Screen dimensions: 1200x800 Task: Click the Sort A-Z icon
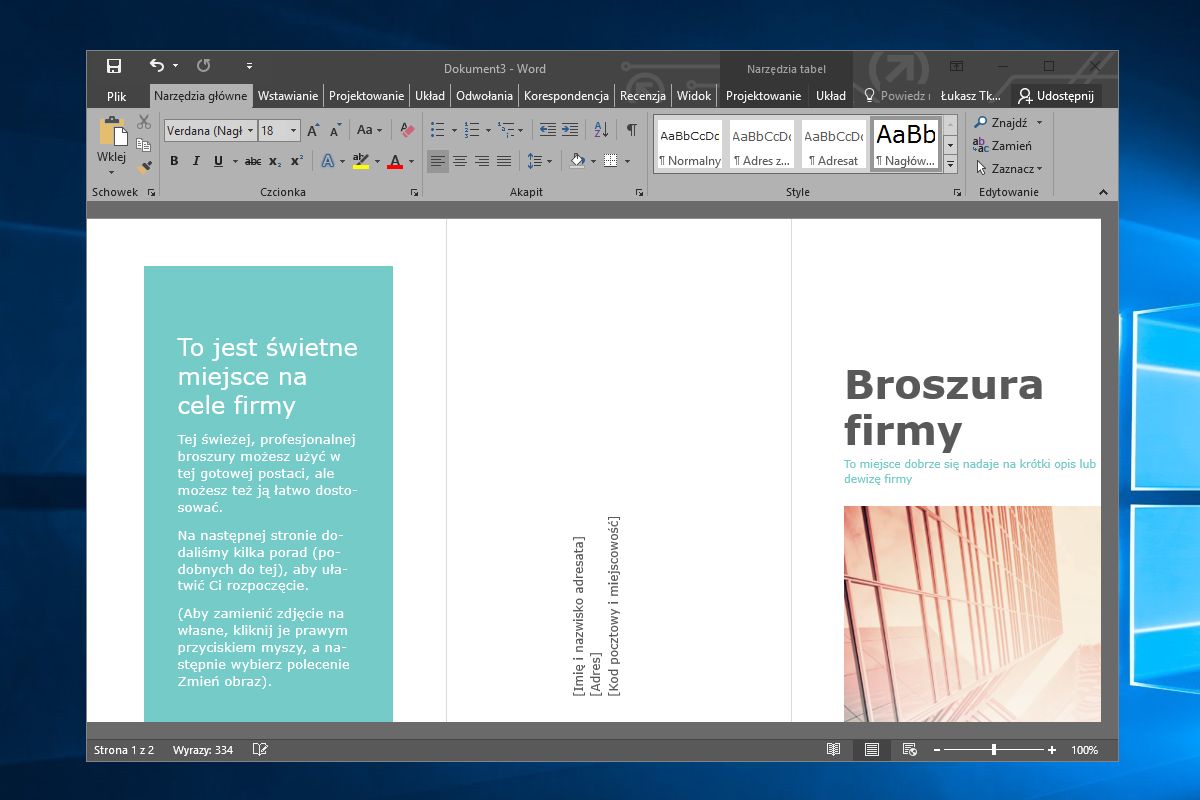[601, 130]
